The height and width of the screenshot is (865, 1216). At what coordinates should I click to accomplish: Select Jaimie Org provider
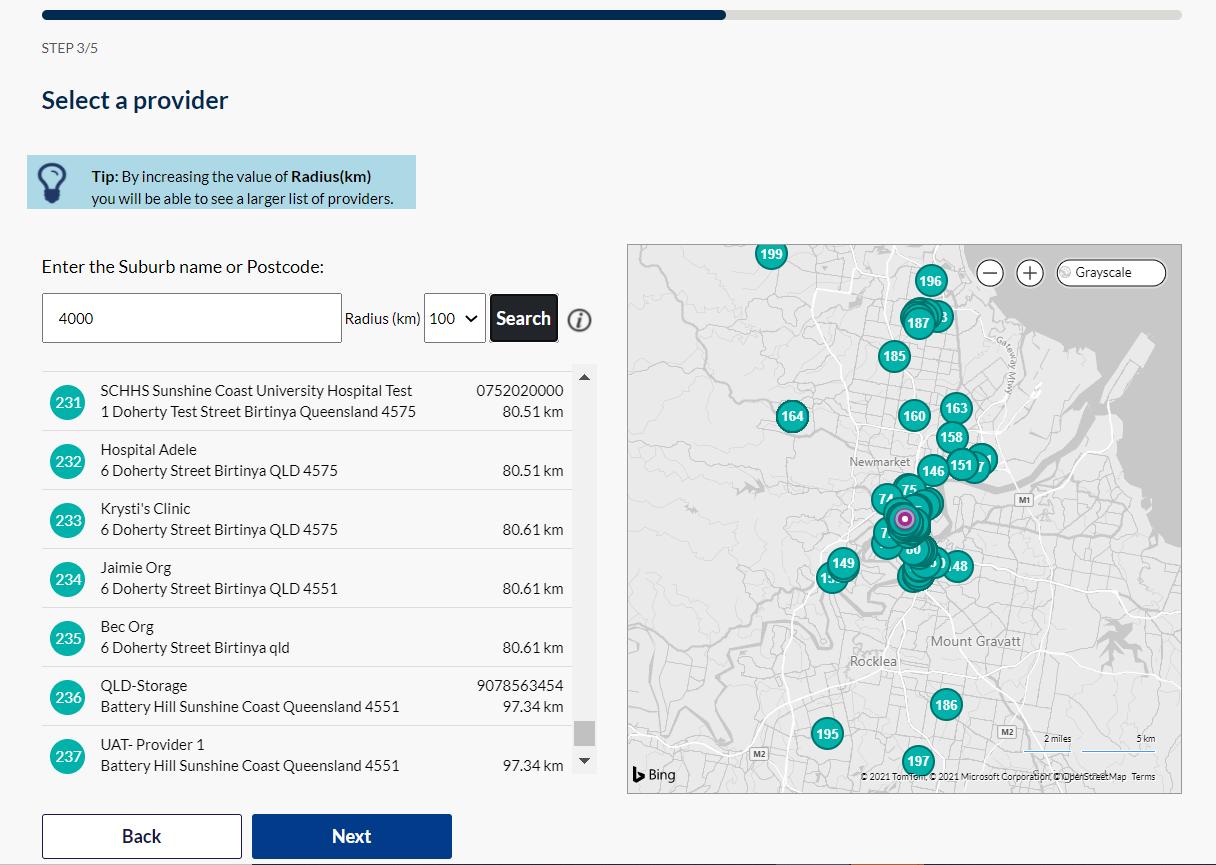pyautogui.click(x=307, y=578)
